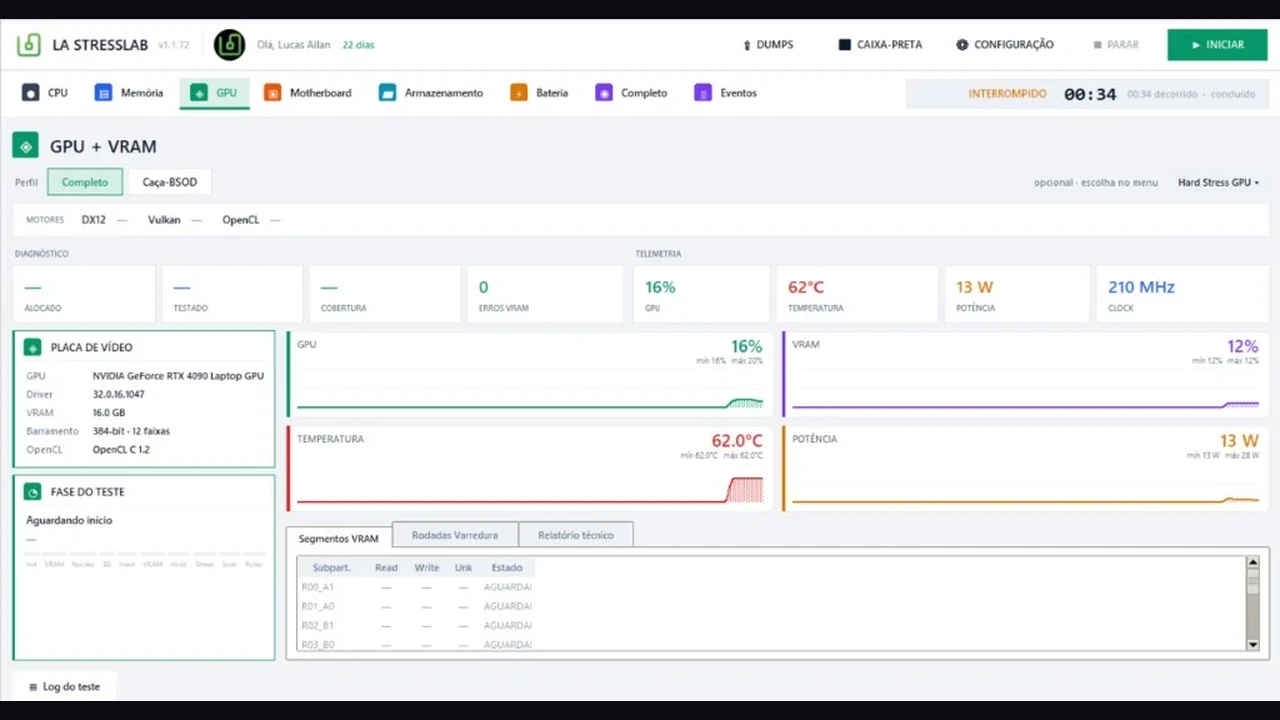The height and width of the screenshot is (720, 1280).
Task: Select the Completo profile option
Action: click(x=85, y=182)
